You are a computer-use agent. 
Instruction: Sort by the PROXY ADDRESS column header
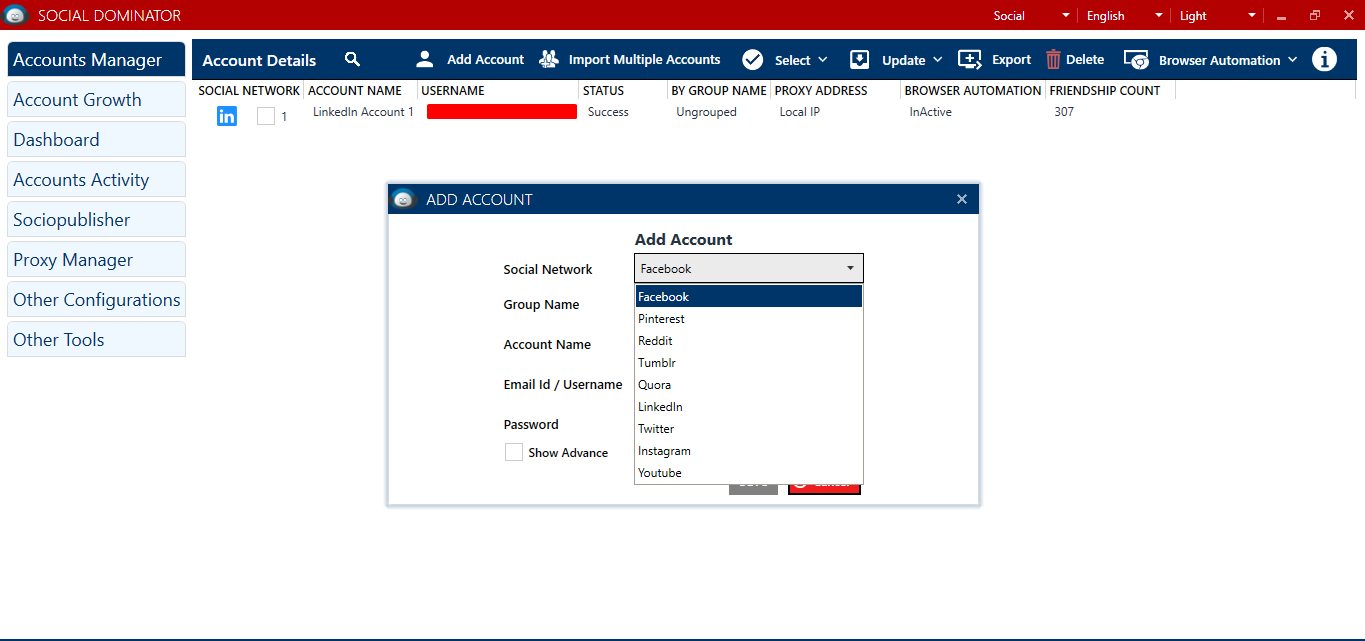pos(821,90)
